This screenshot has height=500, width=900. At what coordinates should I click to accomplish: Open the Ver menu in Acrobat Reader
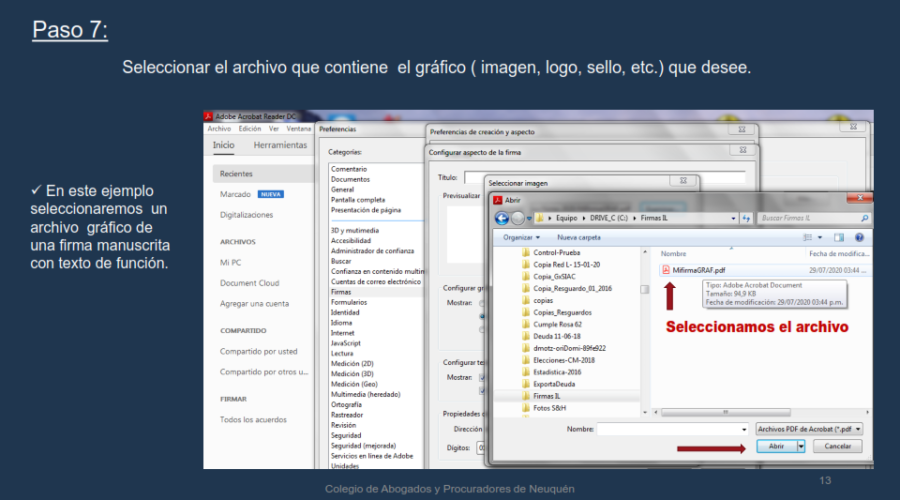(x=274, y=129)
